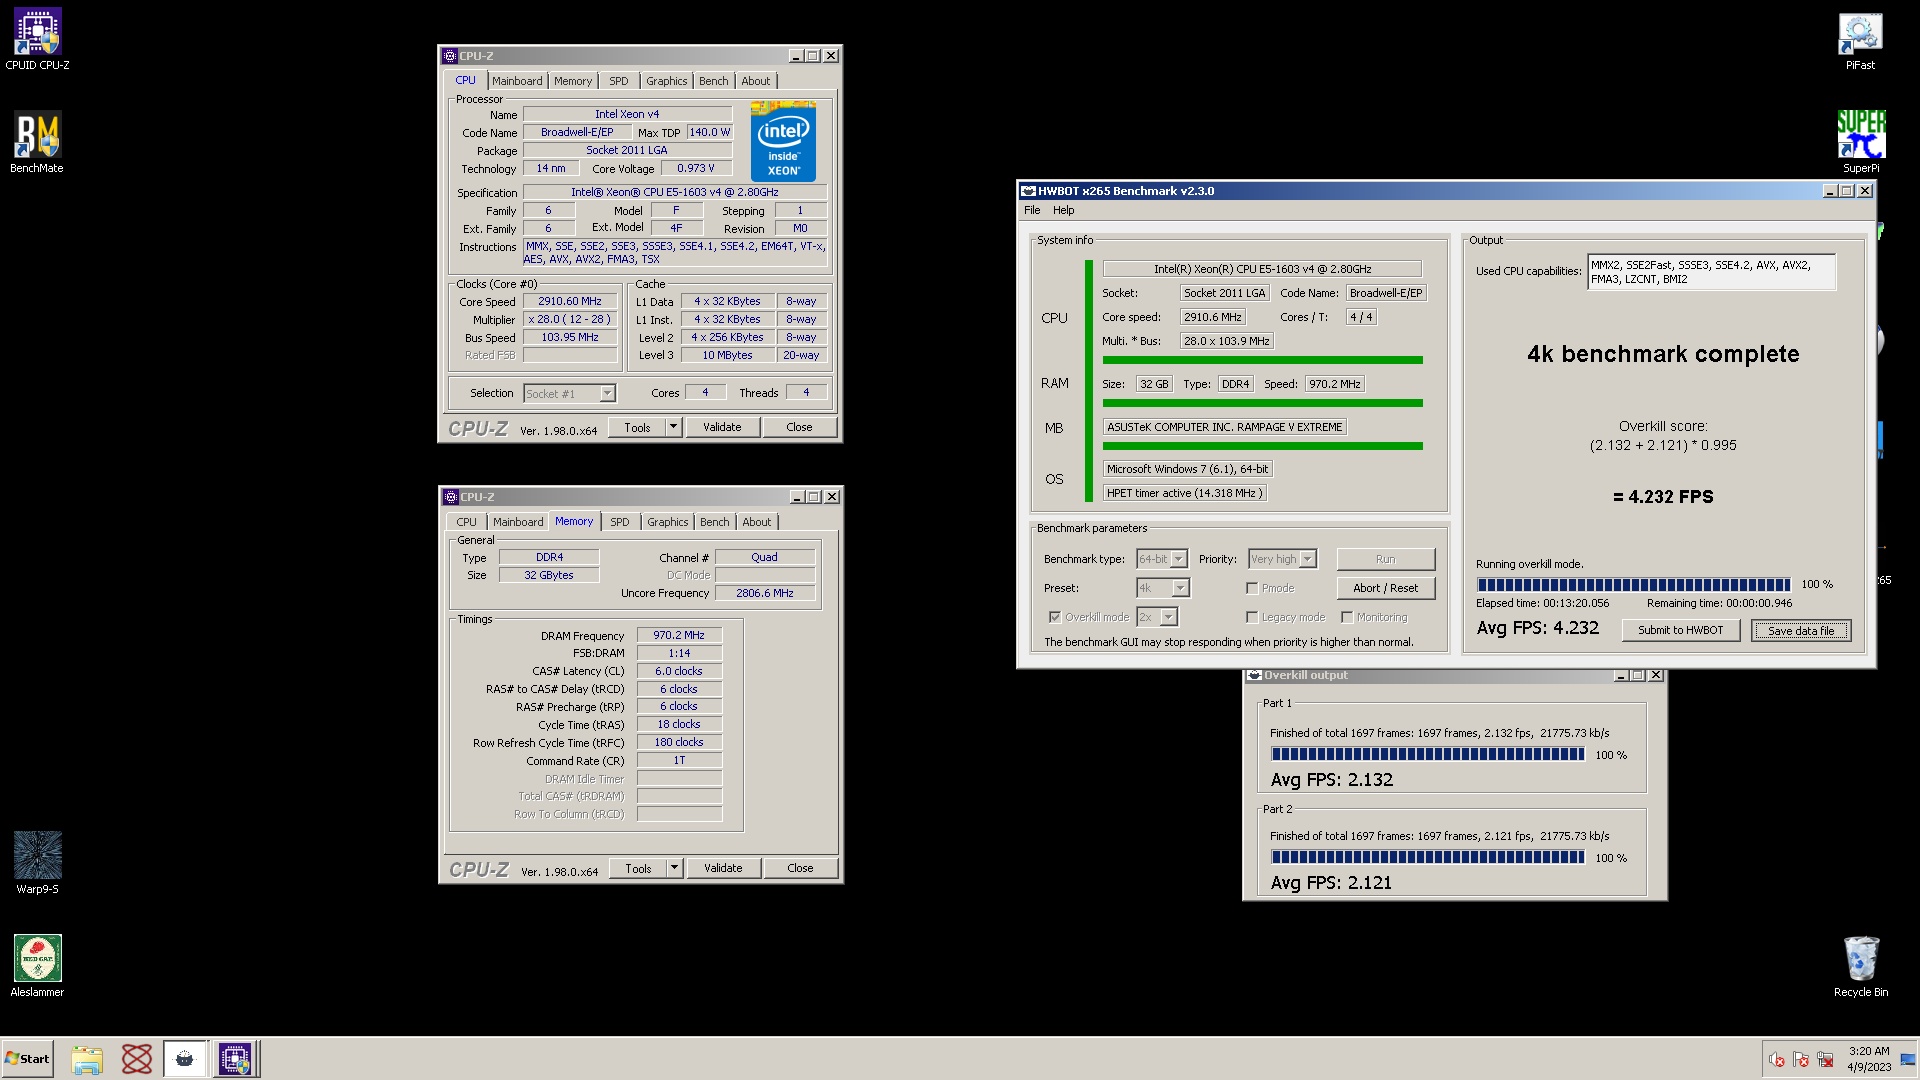This screenshot has height=1080, width=1920.
Task: Toggle the Pmode checkbox
Action: click(1252, 588)
